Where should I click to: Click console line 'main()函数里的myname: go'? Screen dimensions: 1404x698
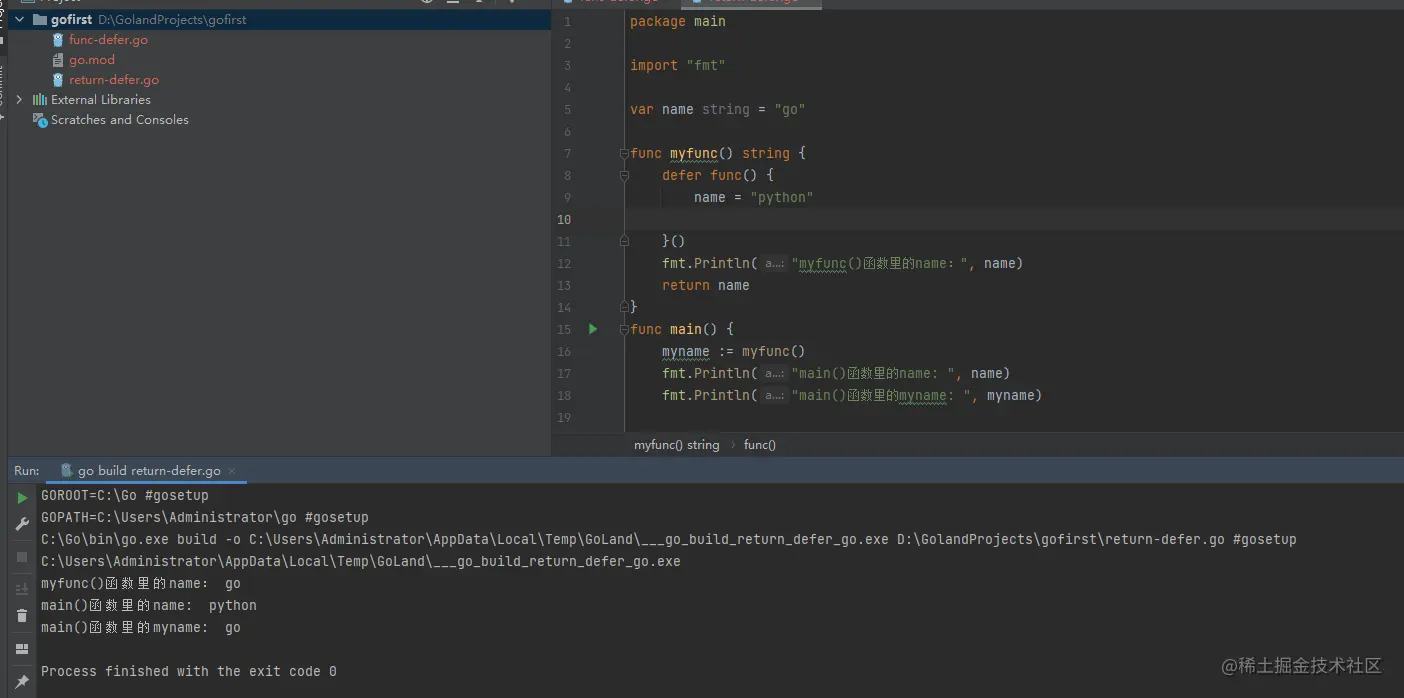tap(141, 628)
